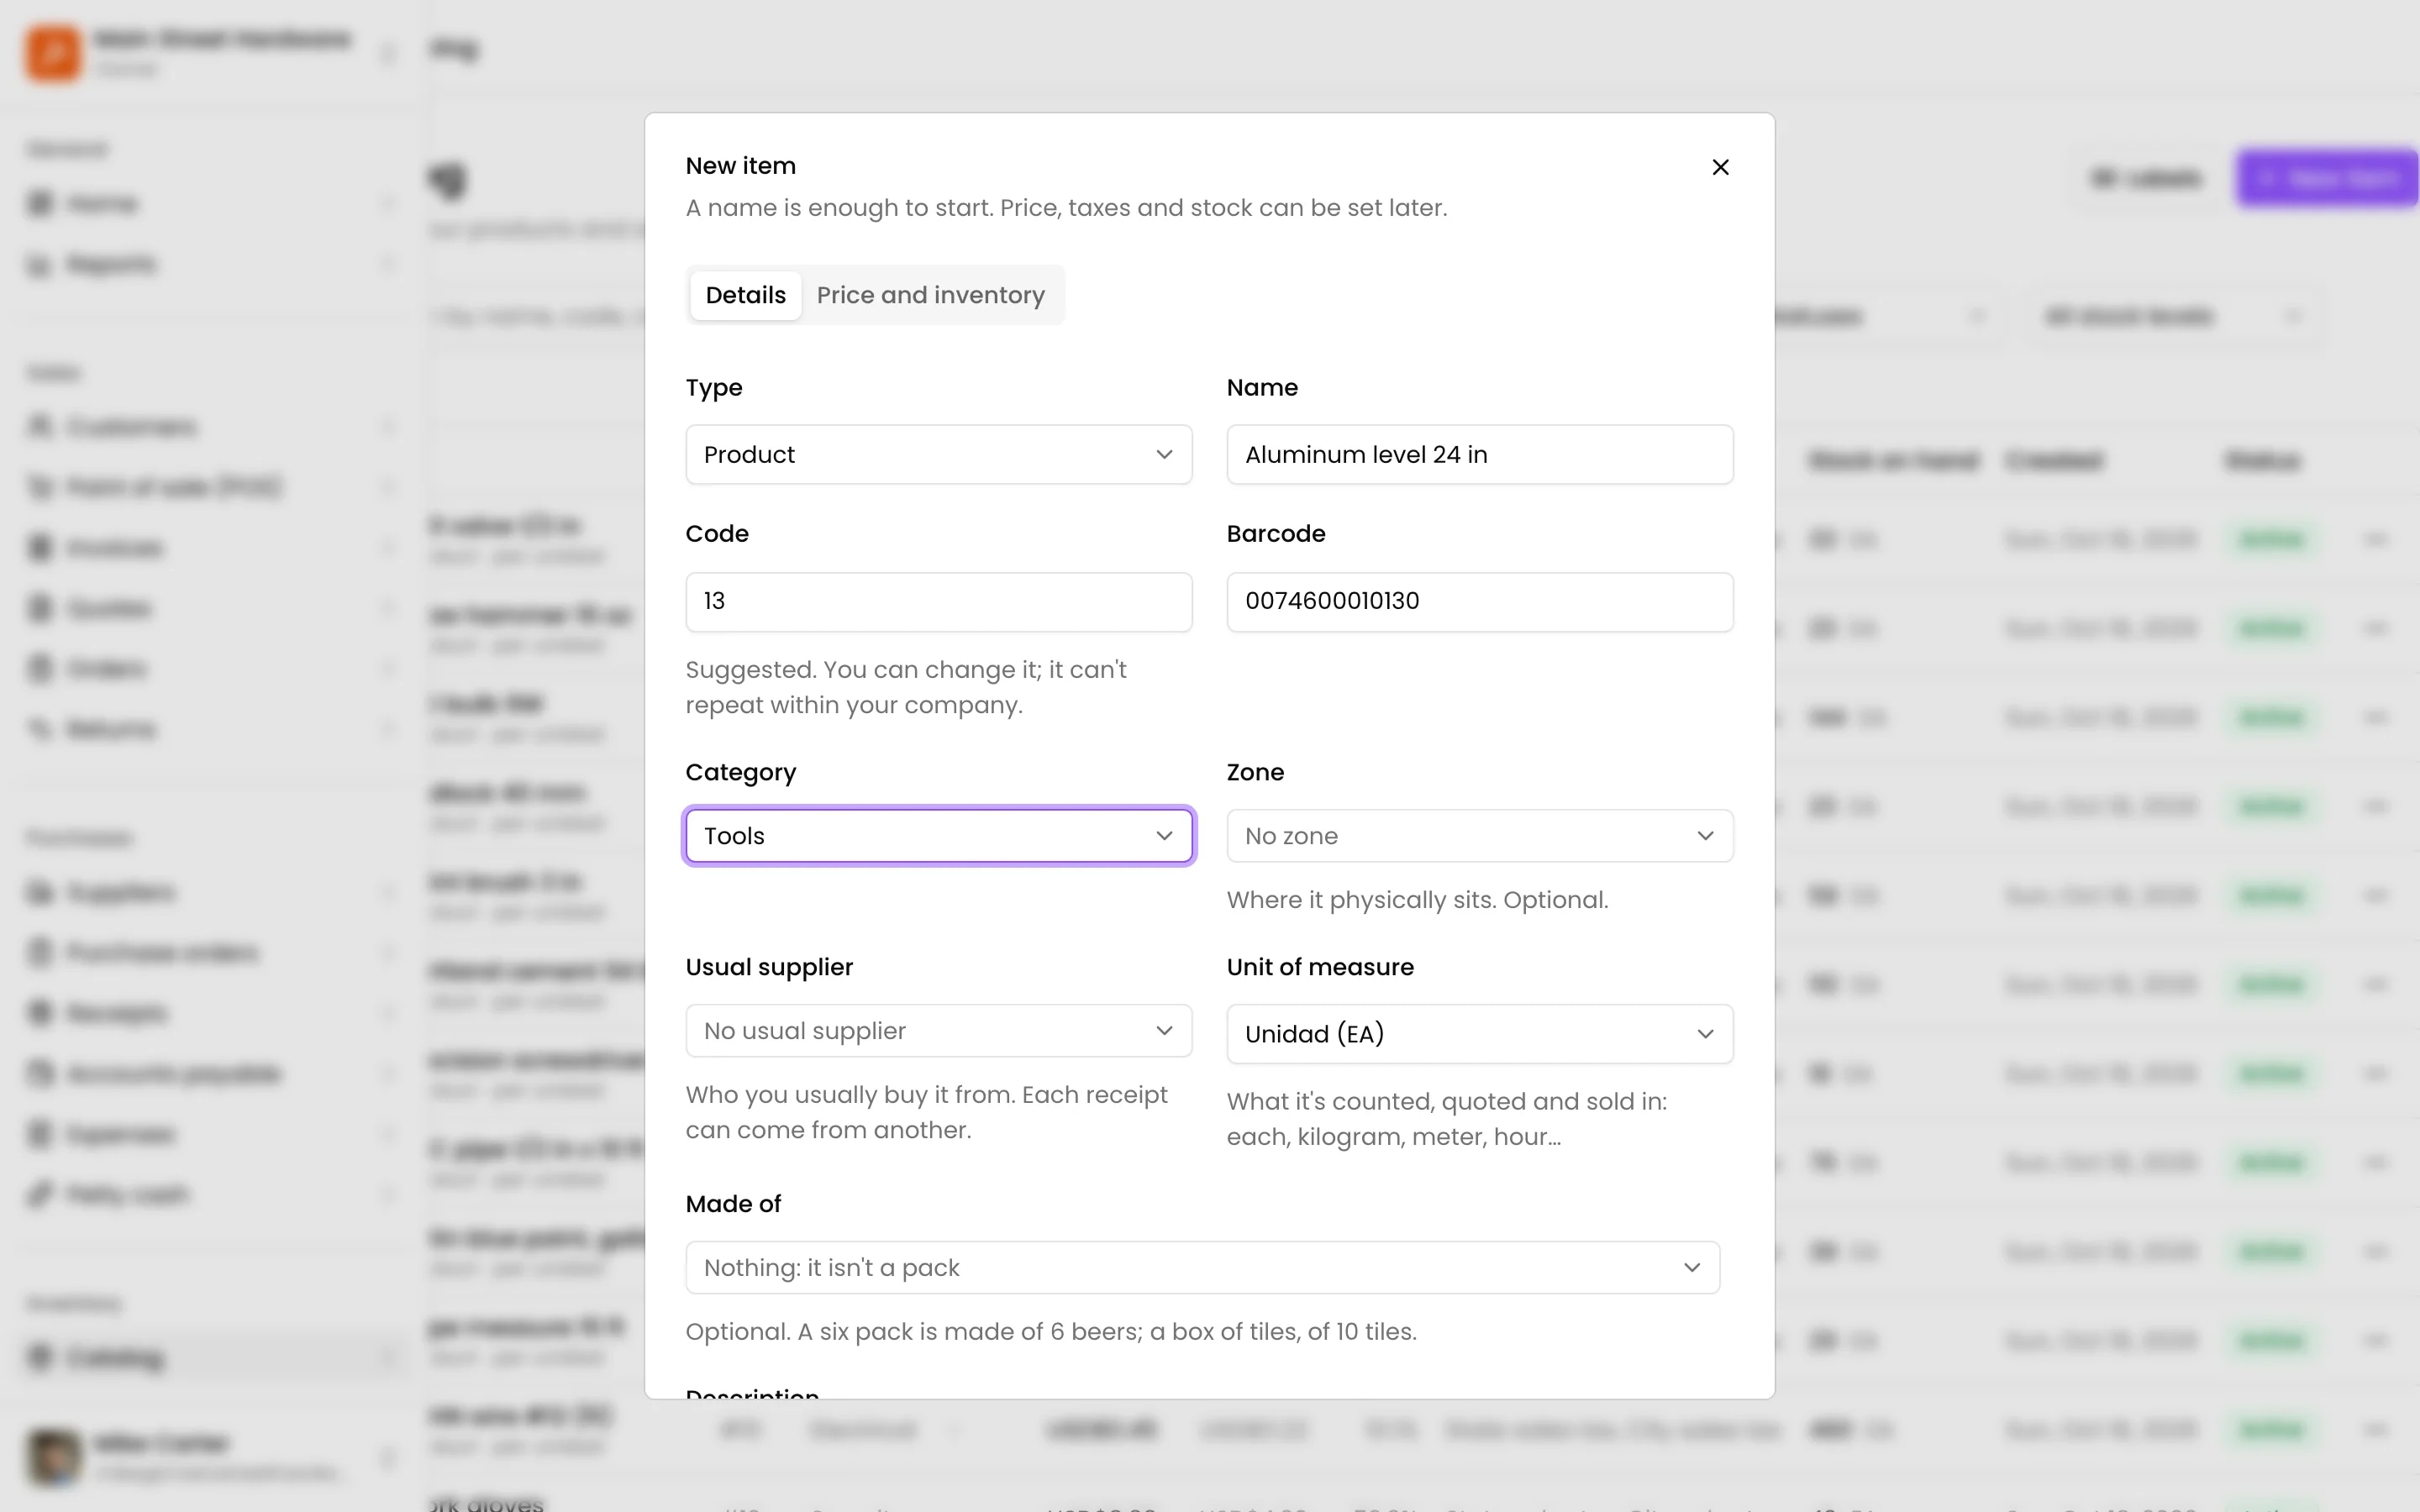2420x1512 pixels.
Task: Switch to Price and inventory tab
Action: (930, 295)
